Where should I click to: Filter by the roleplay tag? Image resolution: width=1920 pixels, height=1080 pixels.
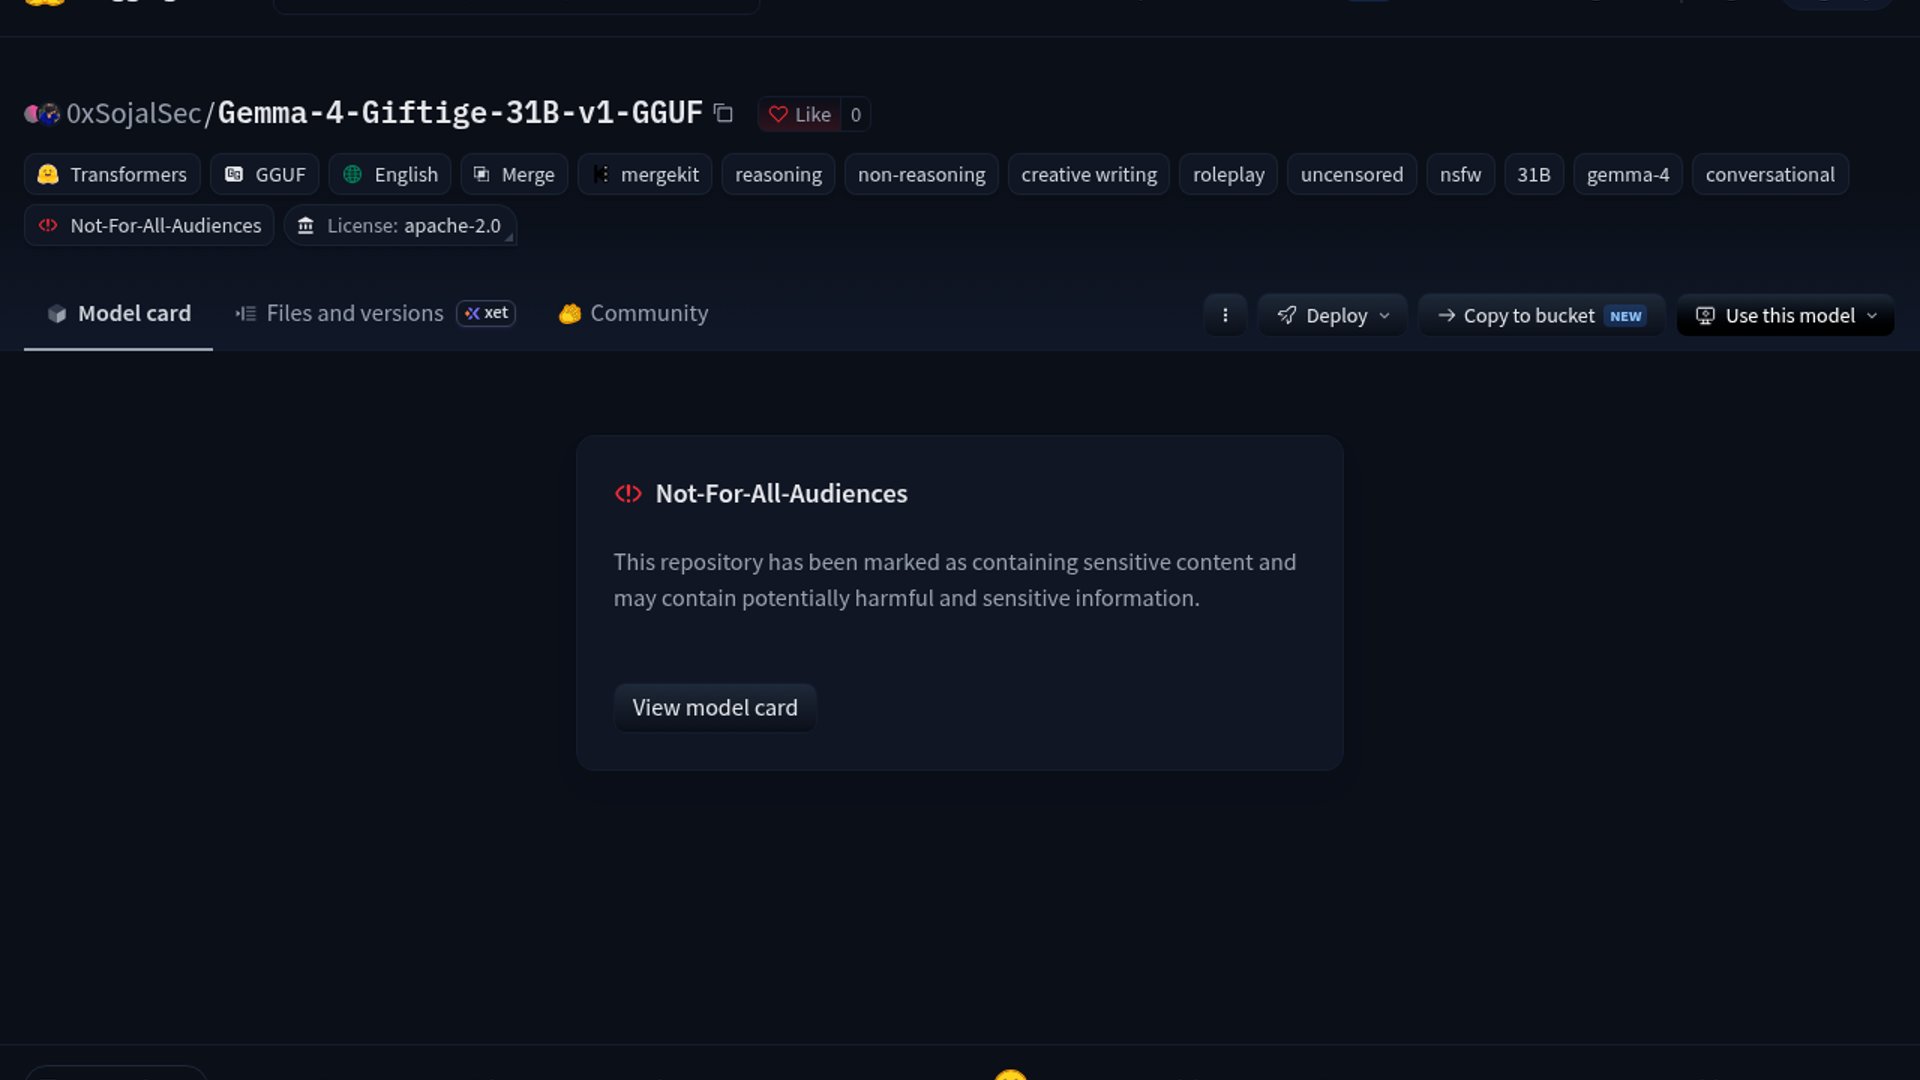pyautogui.click(x=1228, y=175)
